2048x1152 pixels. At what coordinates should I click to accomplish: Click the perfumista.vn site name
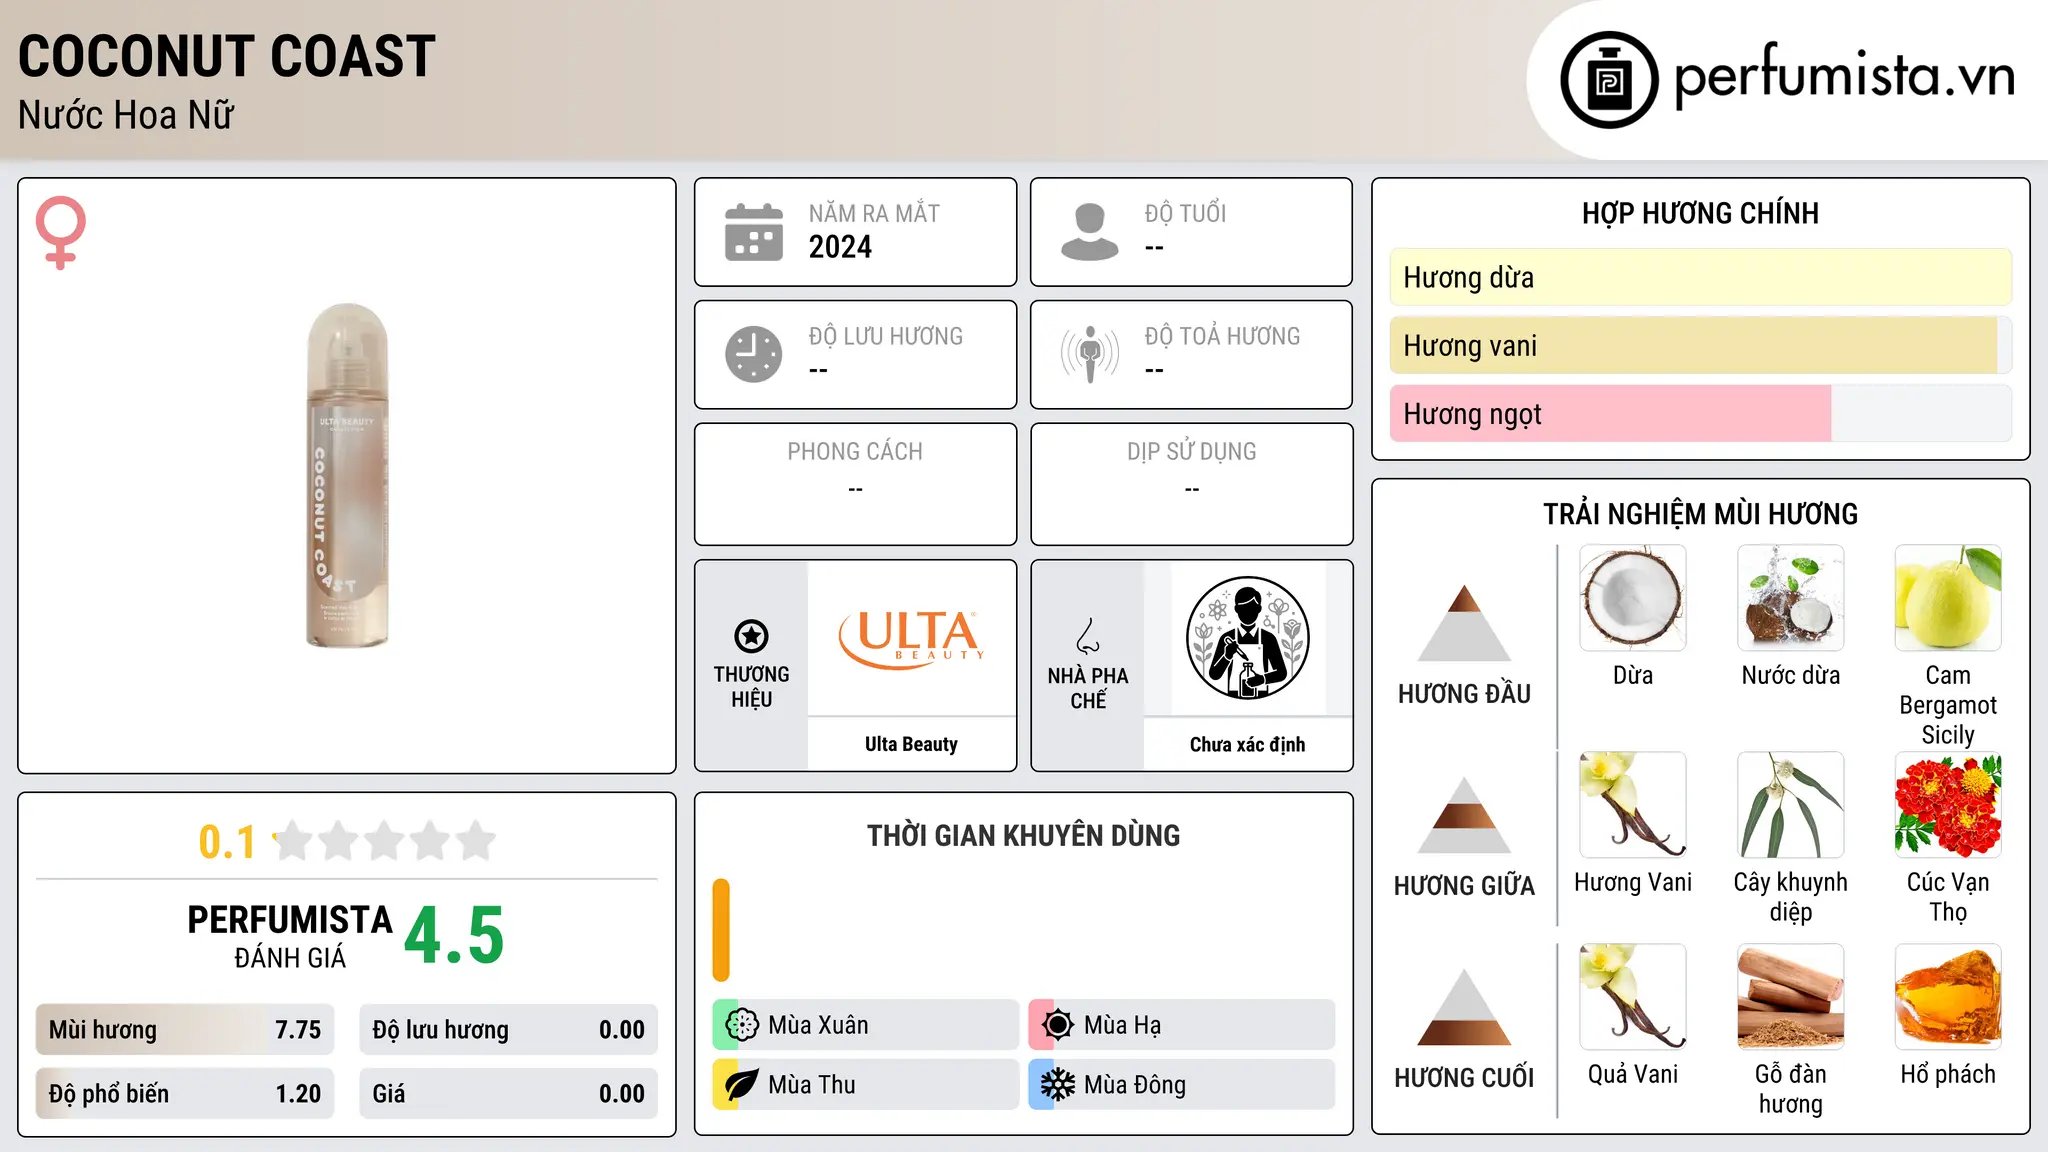tap(1845, 76)
